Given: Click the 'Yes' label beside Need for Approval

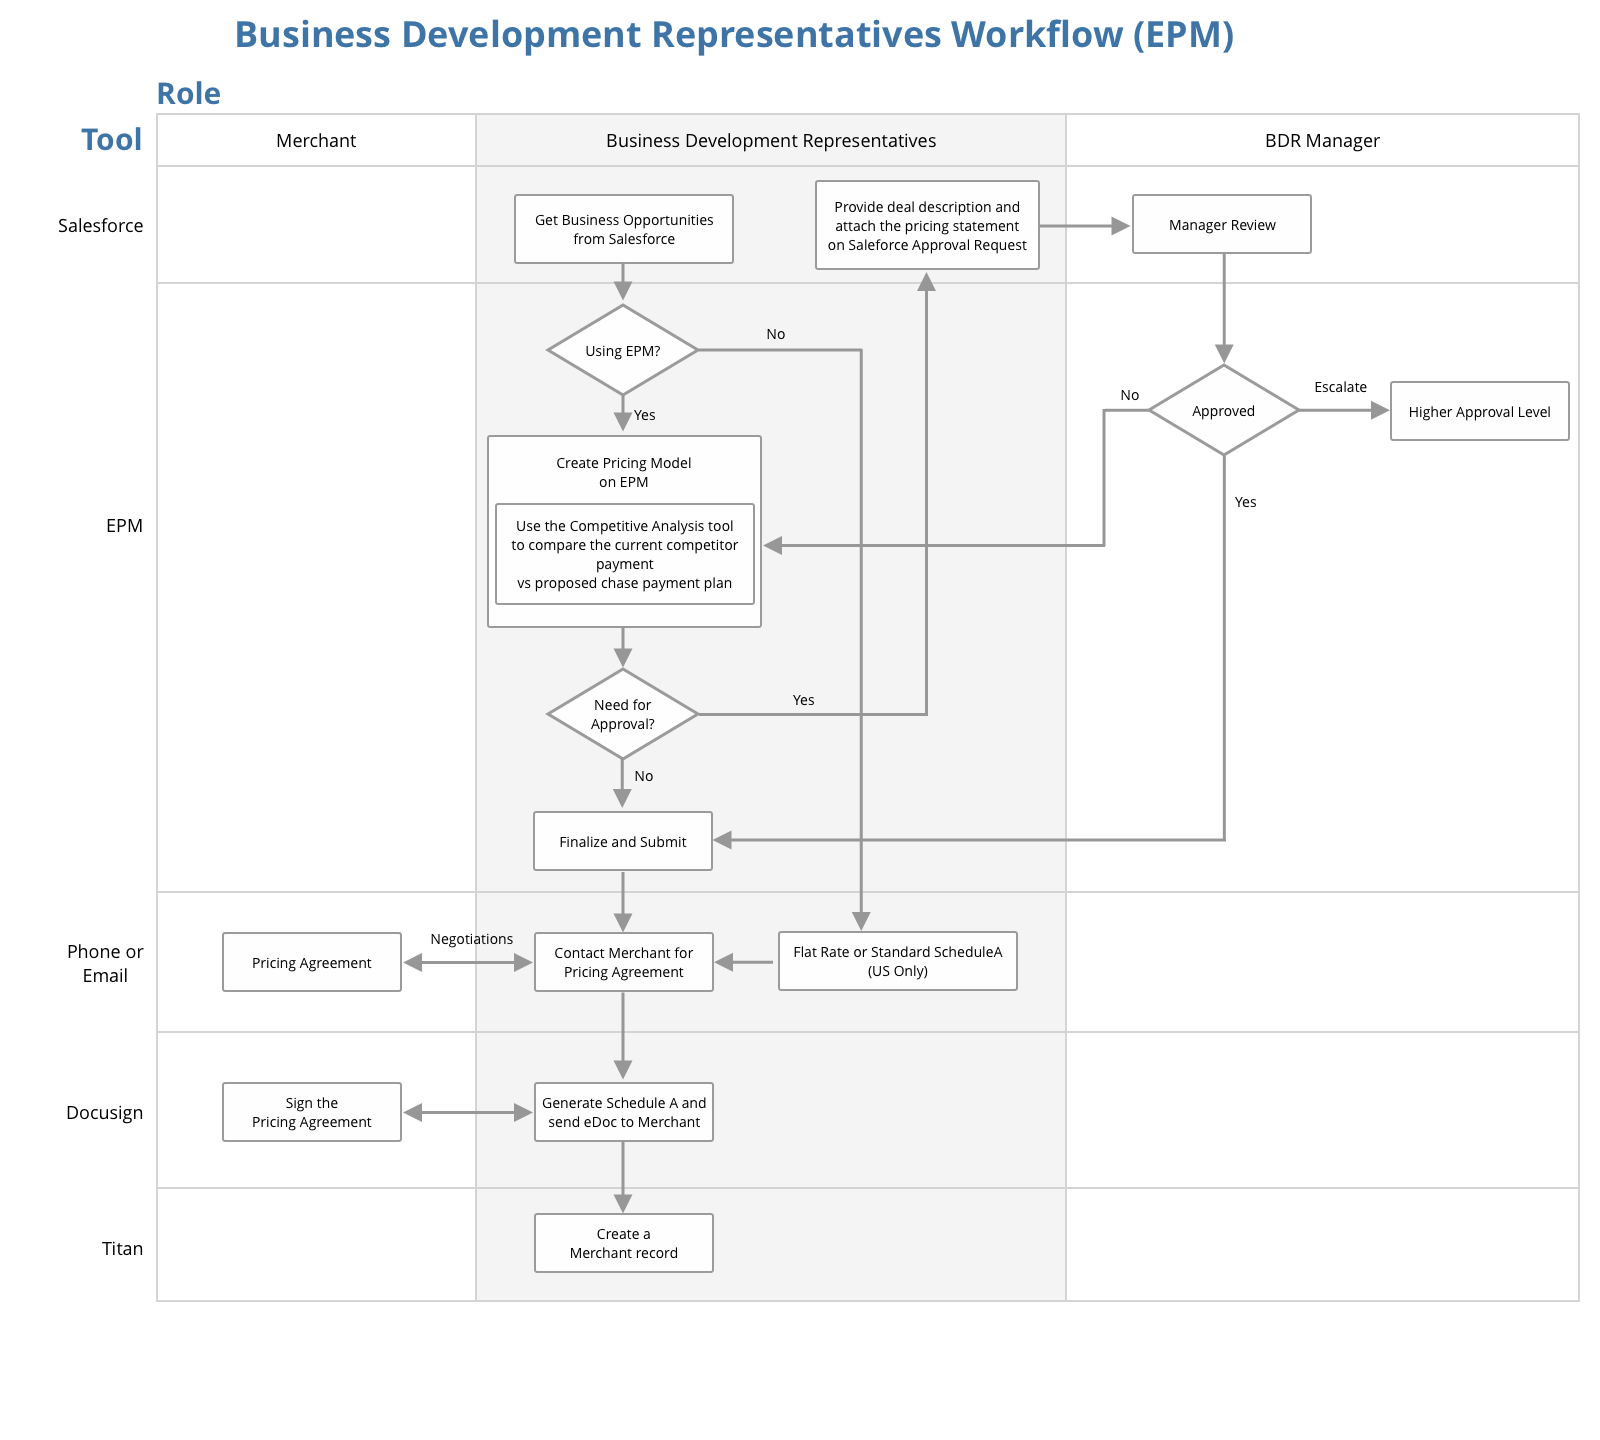Looking at the screenshot, I should click(804, 700).
